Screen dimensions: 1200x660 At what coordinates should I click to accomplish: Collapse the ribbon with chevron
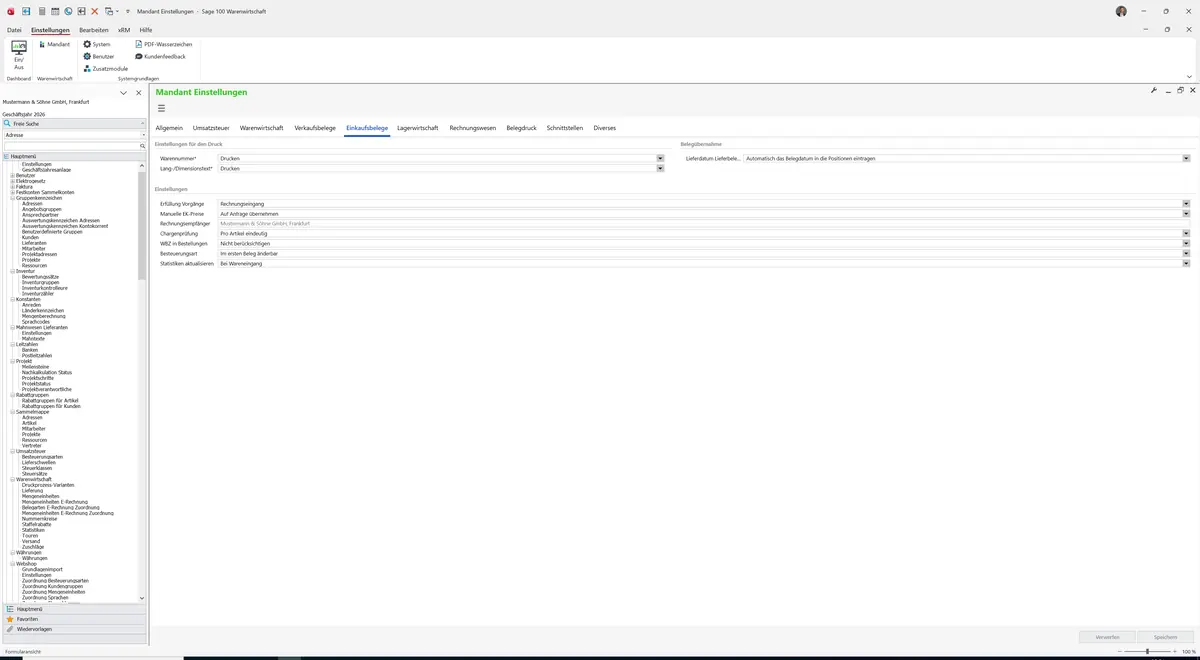click(x=1189, y=76)
